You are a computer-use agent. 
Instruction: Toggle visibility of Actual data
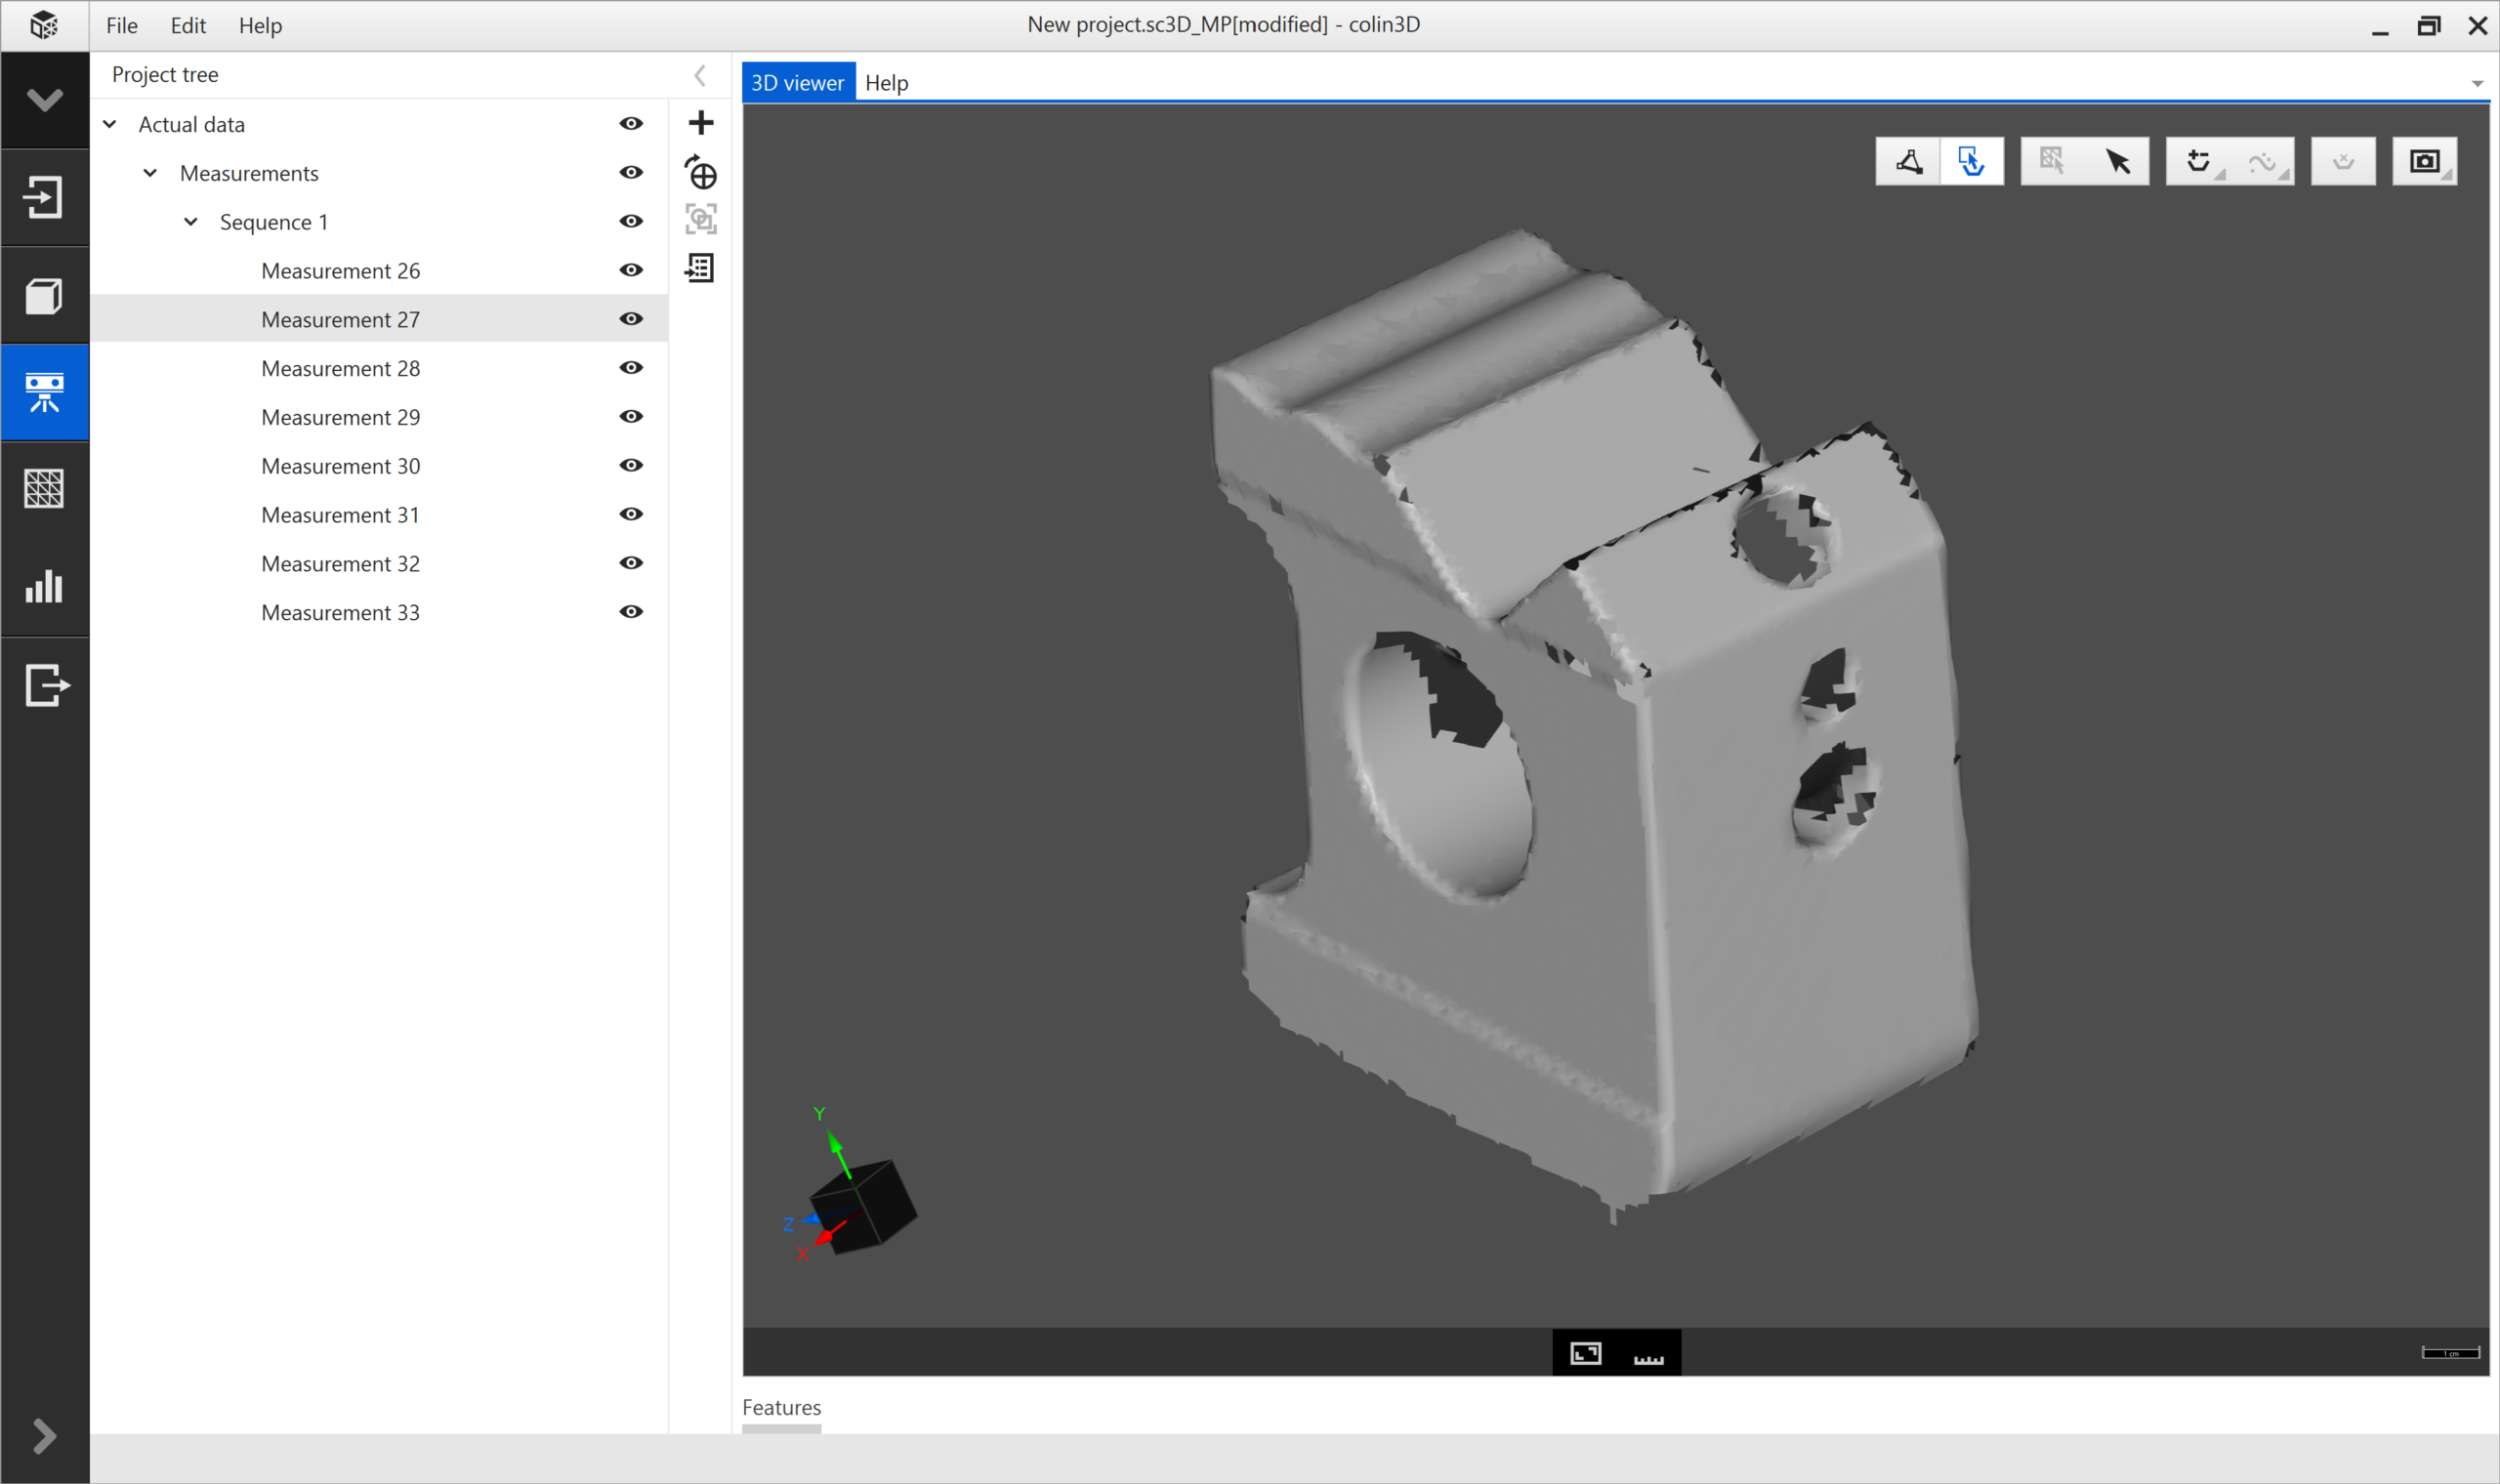point(631,124)
